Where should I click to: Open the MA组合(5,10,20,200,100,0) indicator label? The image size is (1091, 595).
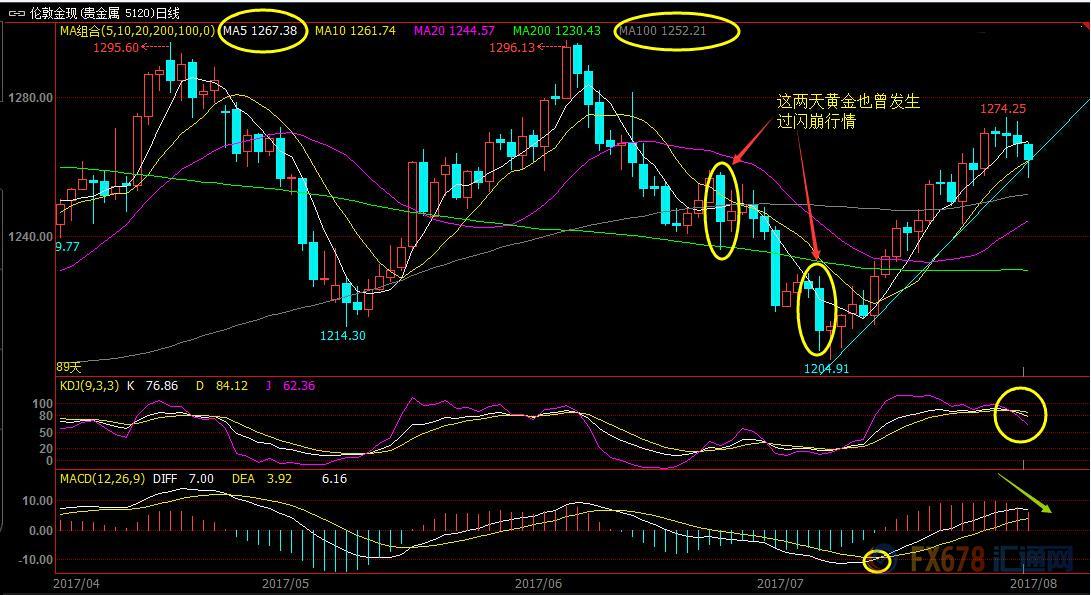pos(138,31)
